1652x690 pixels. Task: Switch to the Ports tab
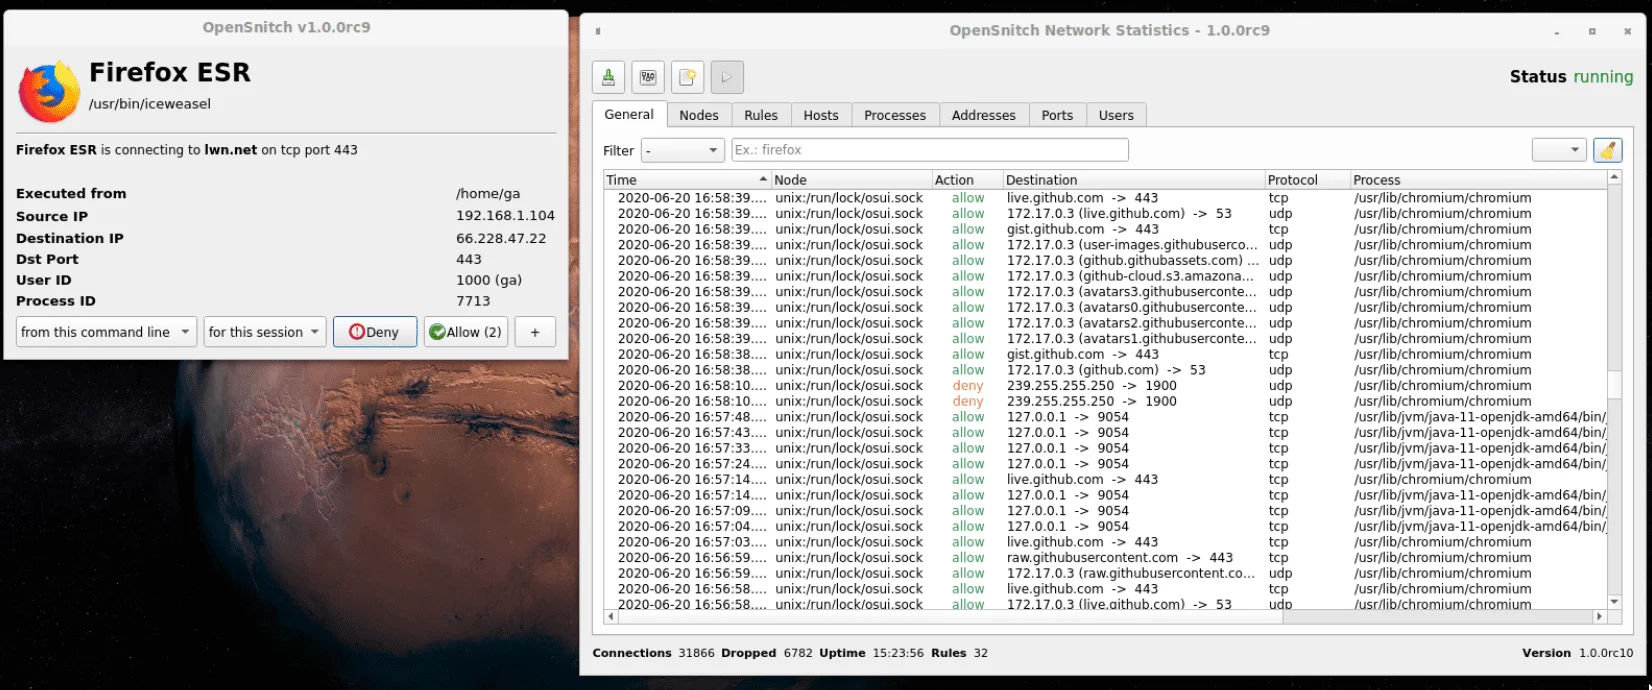[x=1057, y=115]
